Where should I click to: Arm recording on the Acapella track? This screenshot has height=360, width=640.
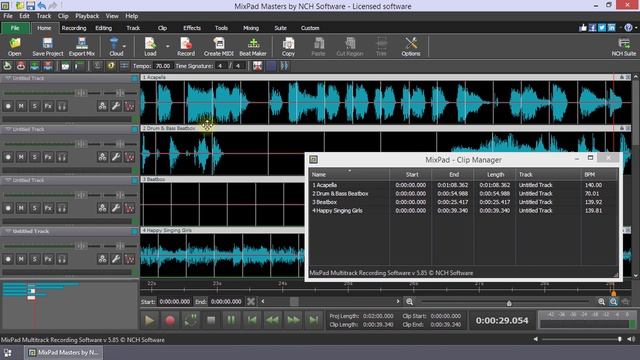(8, 106)
